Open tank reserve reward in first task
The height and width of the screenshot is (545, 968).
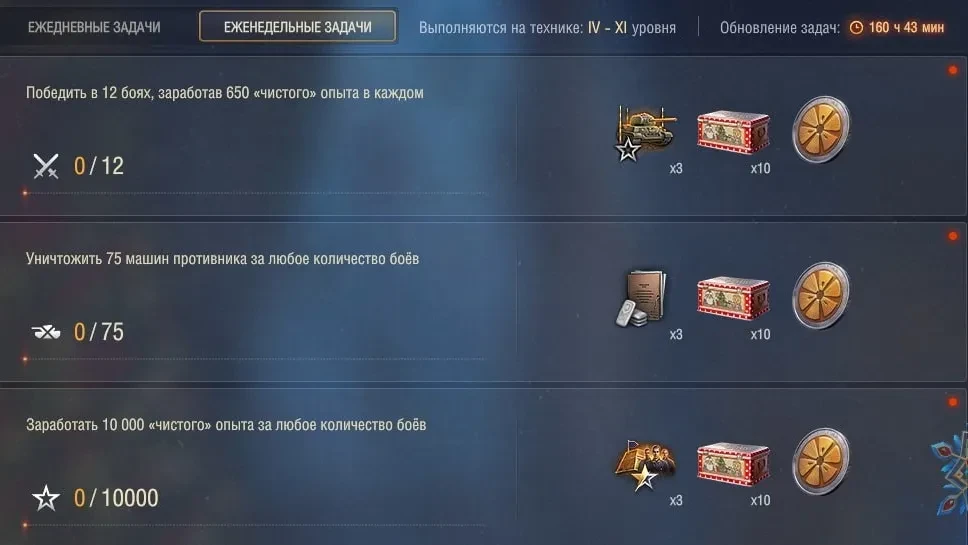(x=645, y=132)
